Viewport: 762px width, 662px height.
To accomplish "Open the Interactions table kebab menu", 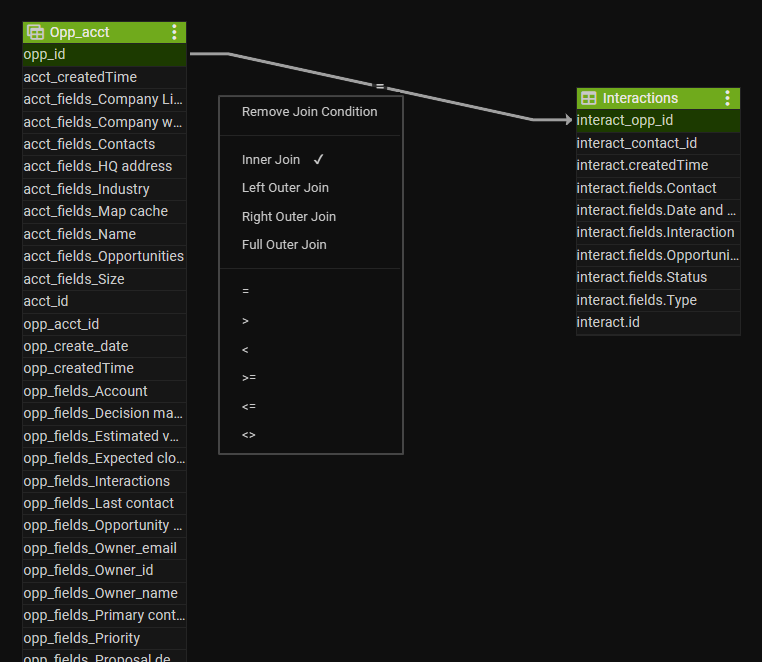I will click(728, 98).
